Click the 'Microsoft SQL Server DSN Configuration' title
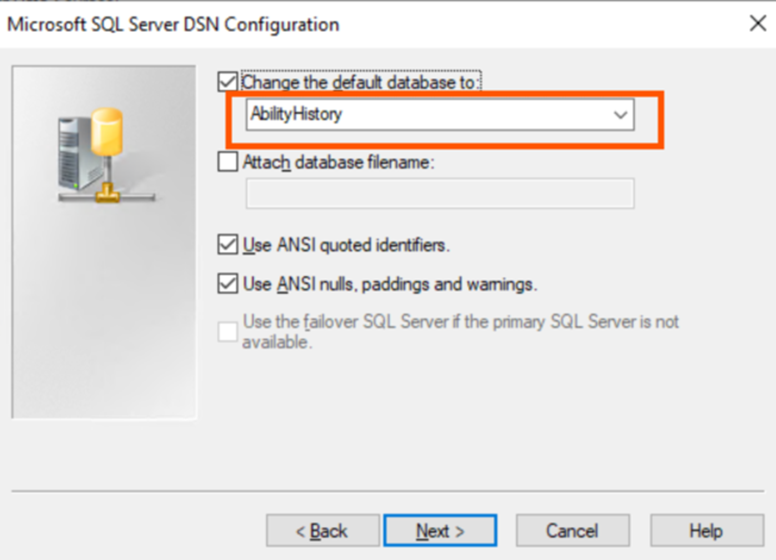Image resolution: width=776 pixels, height=560 pixels. tap(173, 24)
